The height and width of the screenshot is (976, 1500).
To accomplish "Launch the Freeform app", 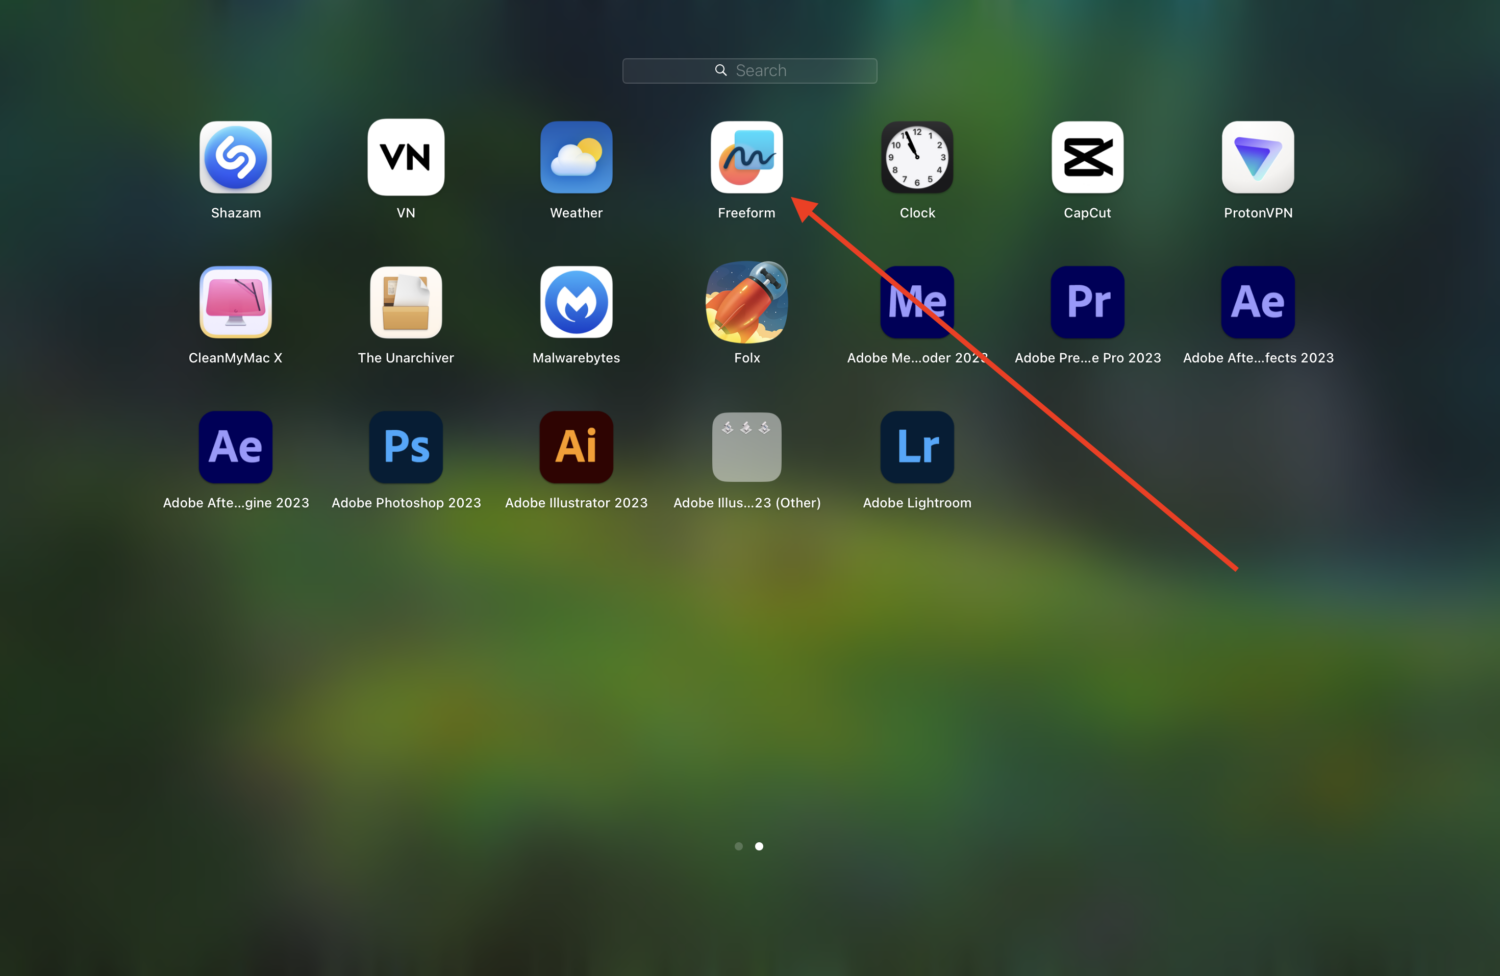I will point(747,157).
